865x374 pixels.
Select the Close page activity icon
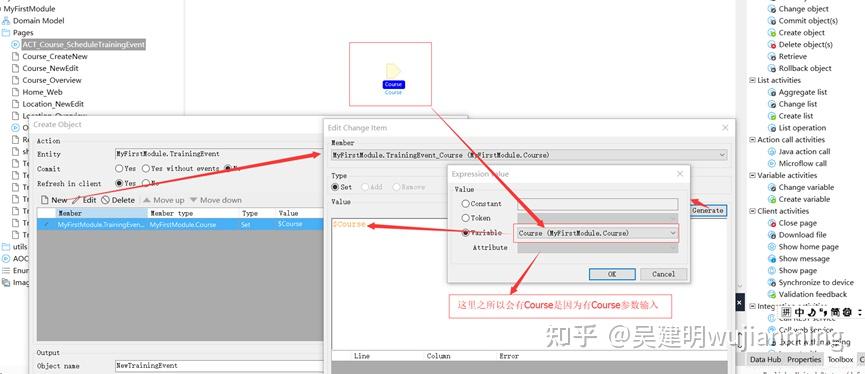click(772, 223)
